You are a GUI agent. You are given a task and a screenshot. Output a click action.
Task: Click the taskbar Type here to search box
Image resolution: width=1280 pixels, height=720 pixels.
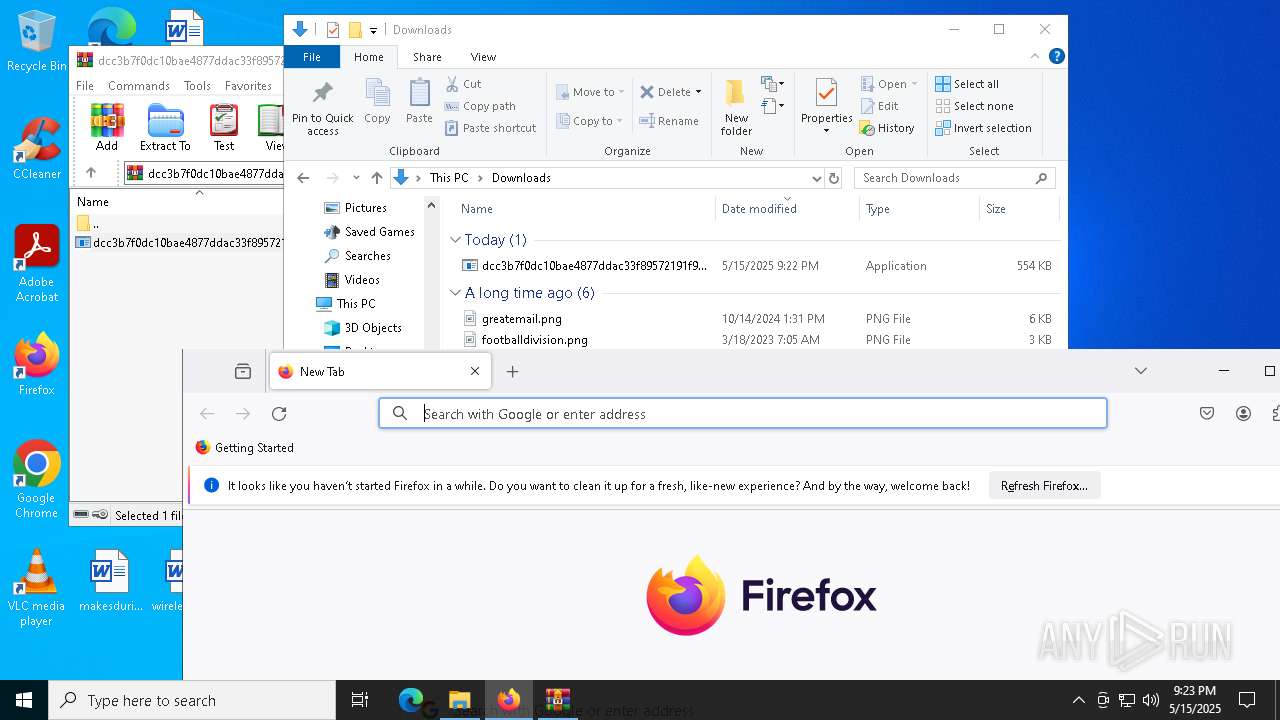192,700
